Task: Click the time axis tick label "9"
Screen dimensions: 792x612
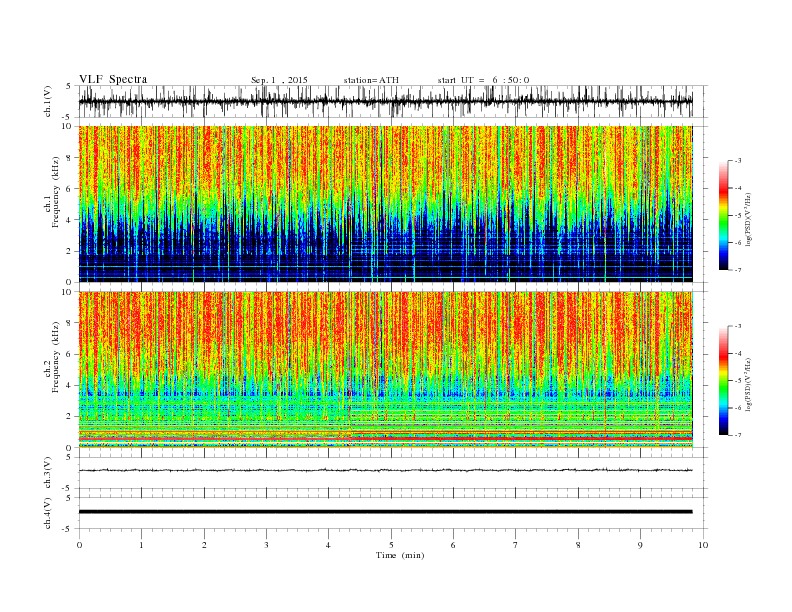Action: click(640, 545)
